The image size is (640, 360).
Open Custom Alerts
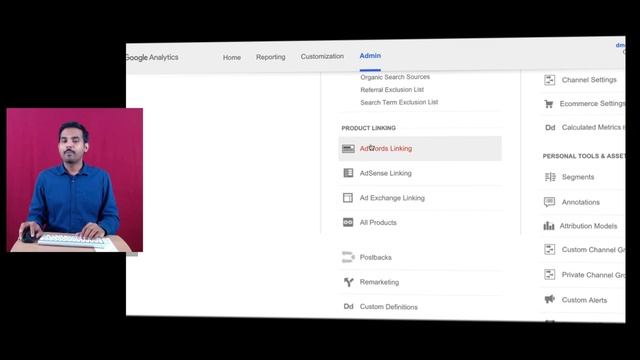584,300
